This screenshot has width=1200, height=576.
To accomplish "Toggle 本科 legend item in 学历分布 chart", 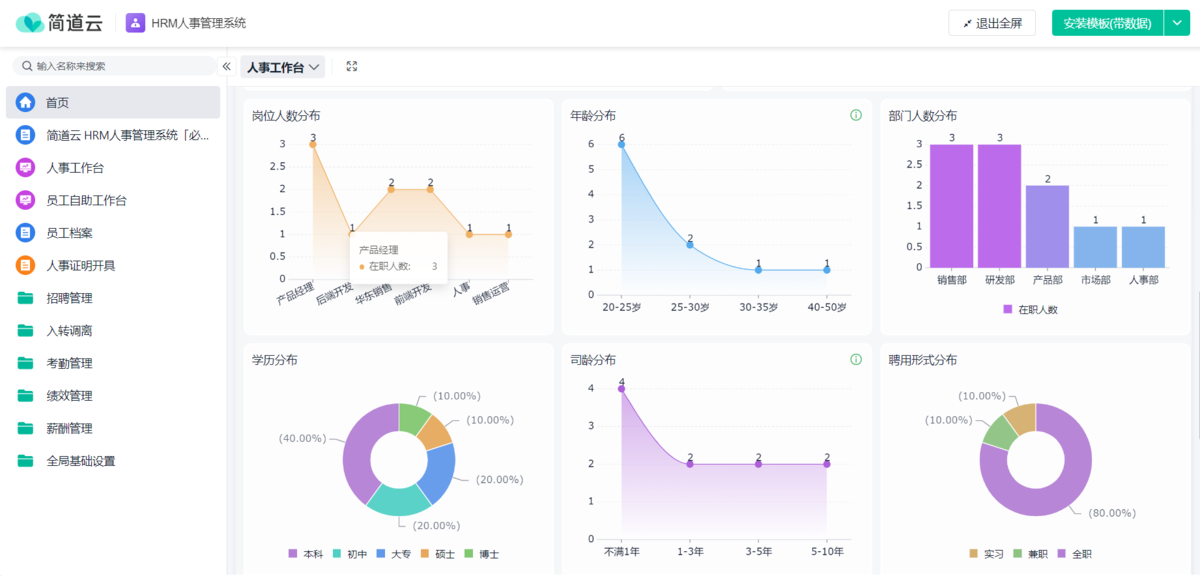I will point(306,553).
